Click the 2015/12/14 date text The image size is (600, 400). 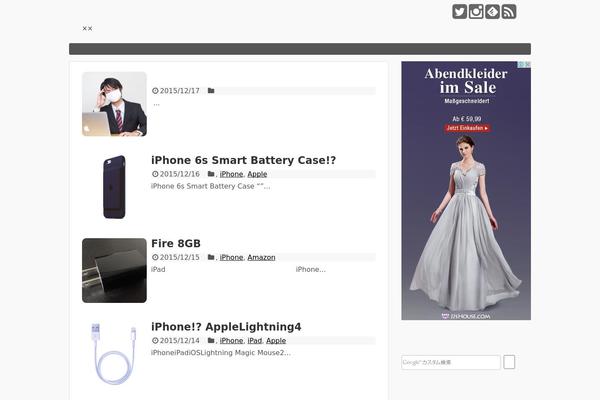pos(179,341)
